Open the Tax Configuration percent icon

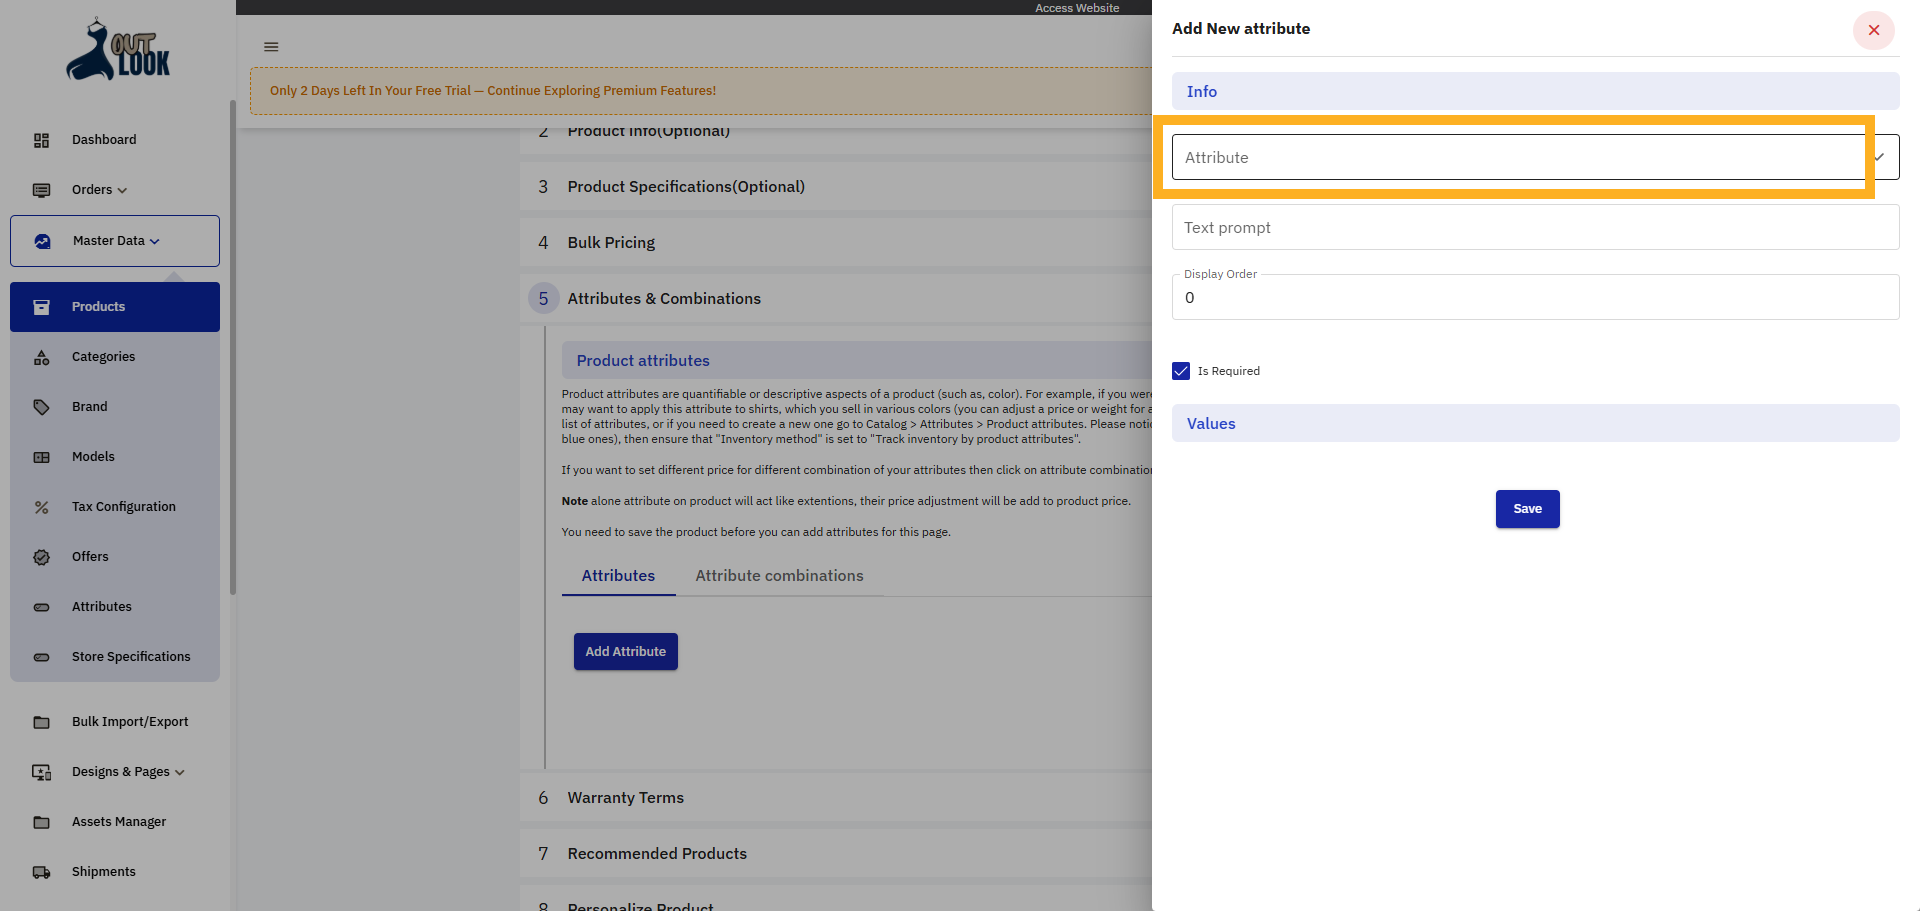(41, 507)
